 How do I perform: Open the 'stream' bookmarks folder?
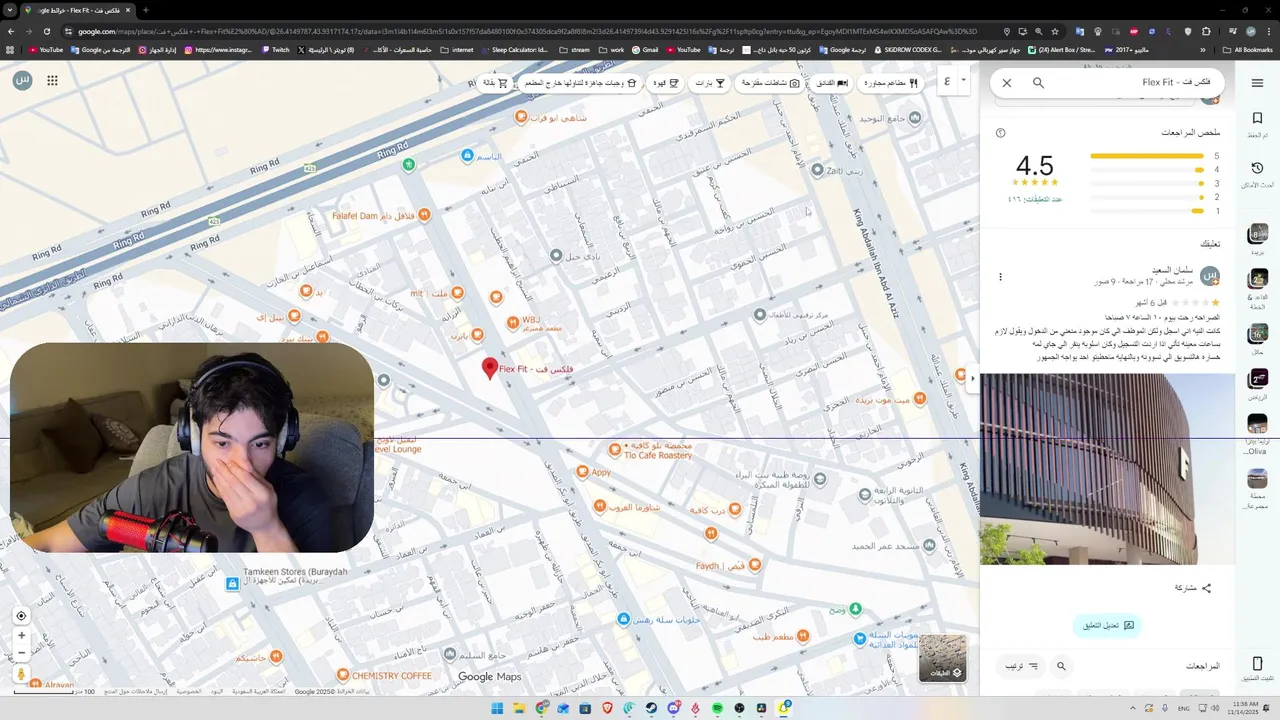[574, 49]
